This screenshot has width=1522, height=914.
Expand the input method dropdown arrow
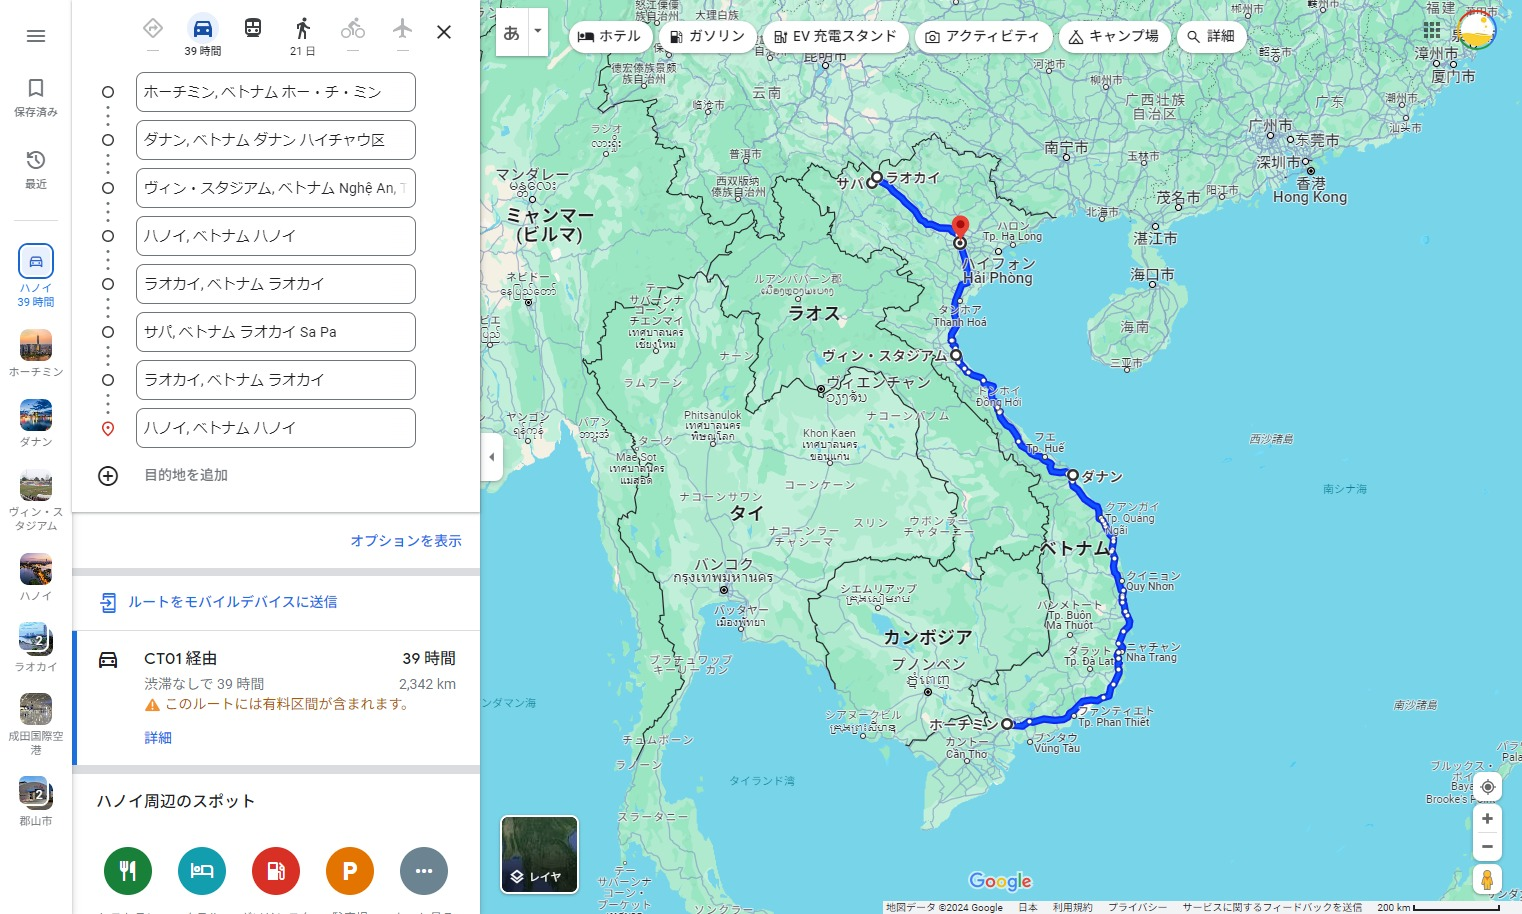coord(538,32)
